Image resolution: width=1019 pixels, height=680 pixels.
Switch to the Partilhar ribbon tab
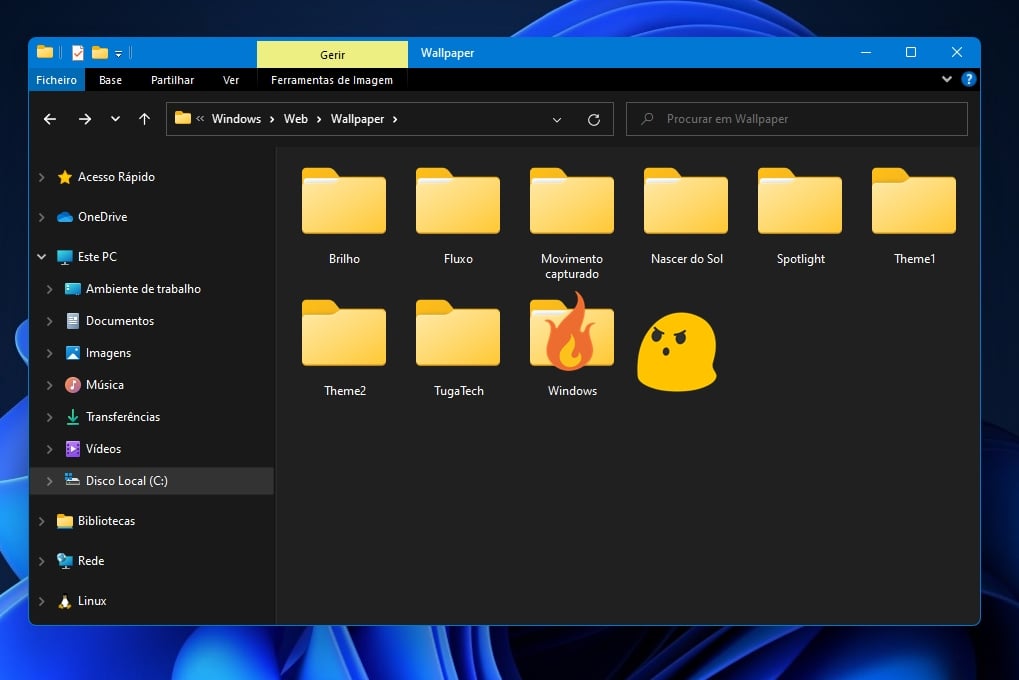pyautogui.click(x=172, y=80)
